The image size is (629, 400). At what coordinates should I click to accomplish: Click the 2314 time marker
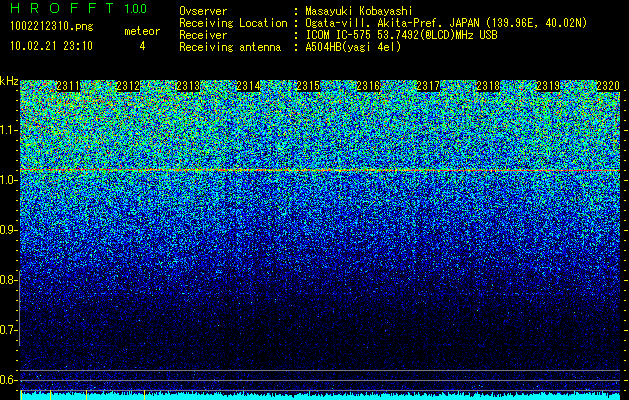click(x=248, y=86)
